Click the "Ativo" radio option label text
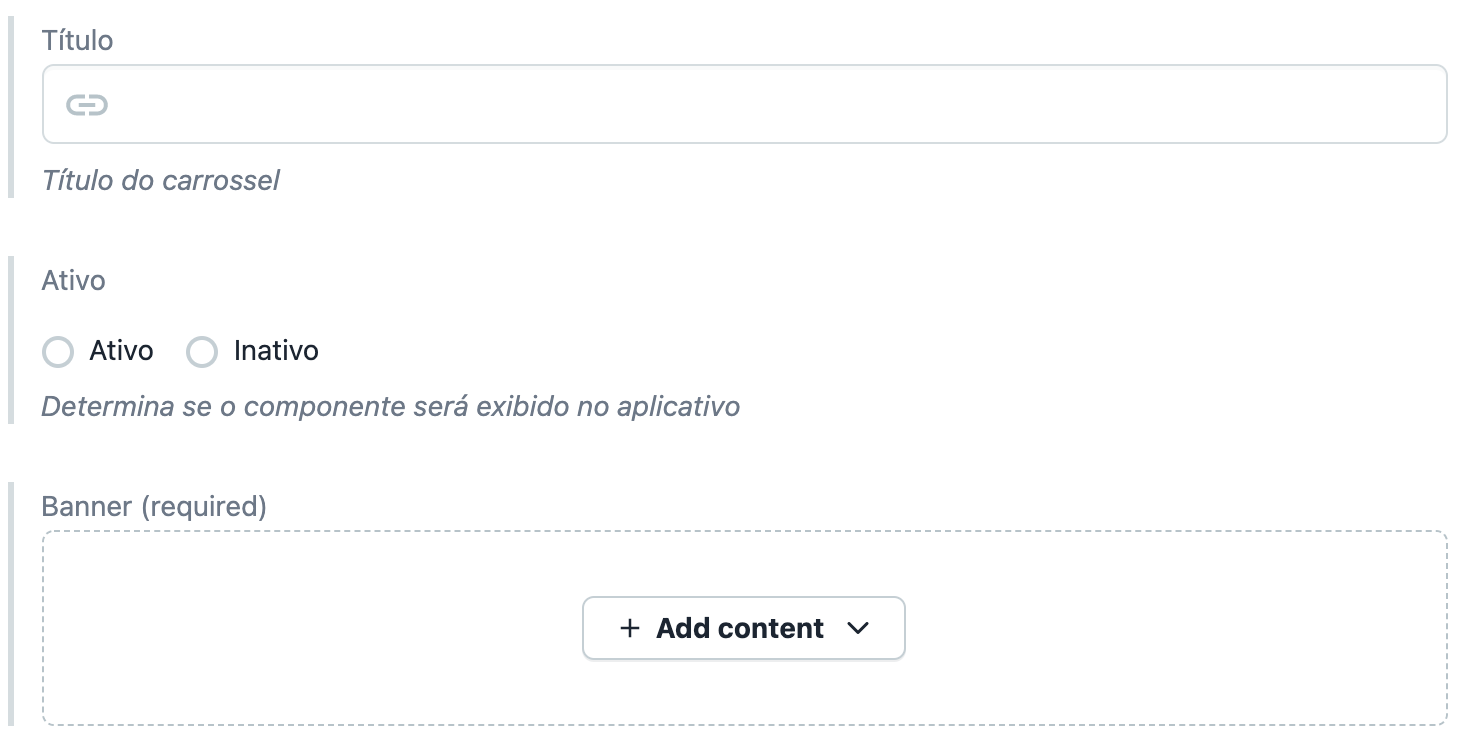 click(121, 351)
